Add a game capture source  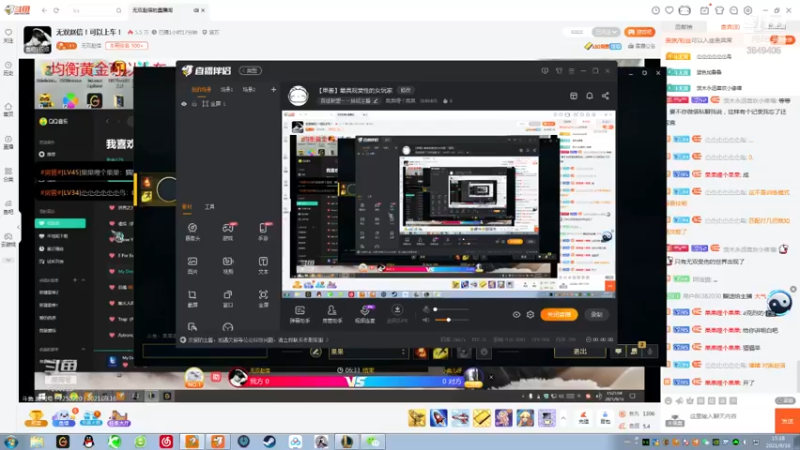click(228, 232)
